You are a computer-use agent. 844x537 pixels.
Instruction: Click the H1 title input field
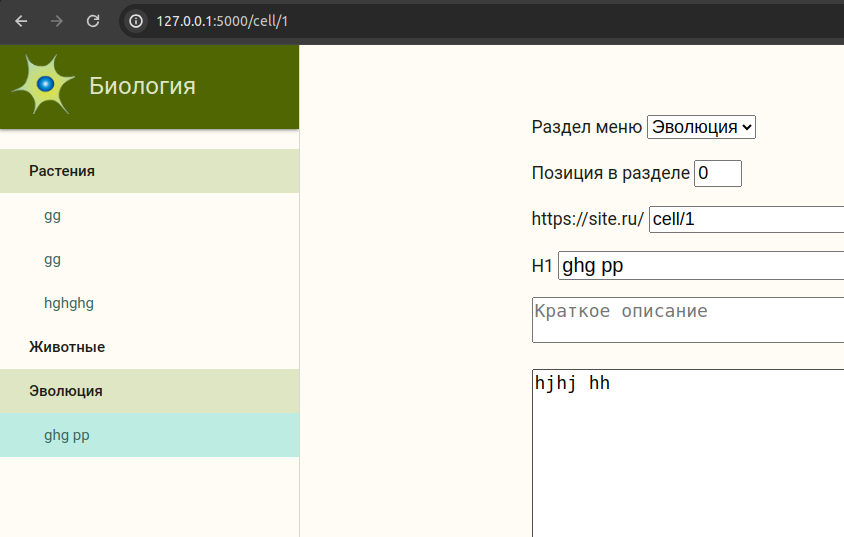[x=700, y=265]
